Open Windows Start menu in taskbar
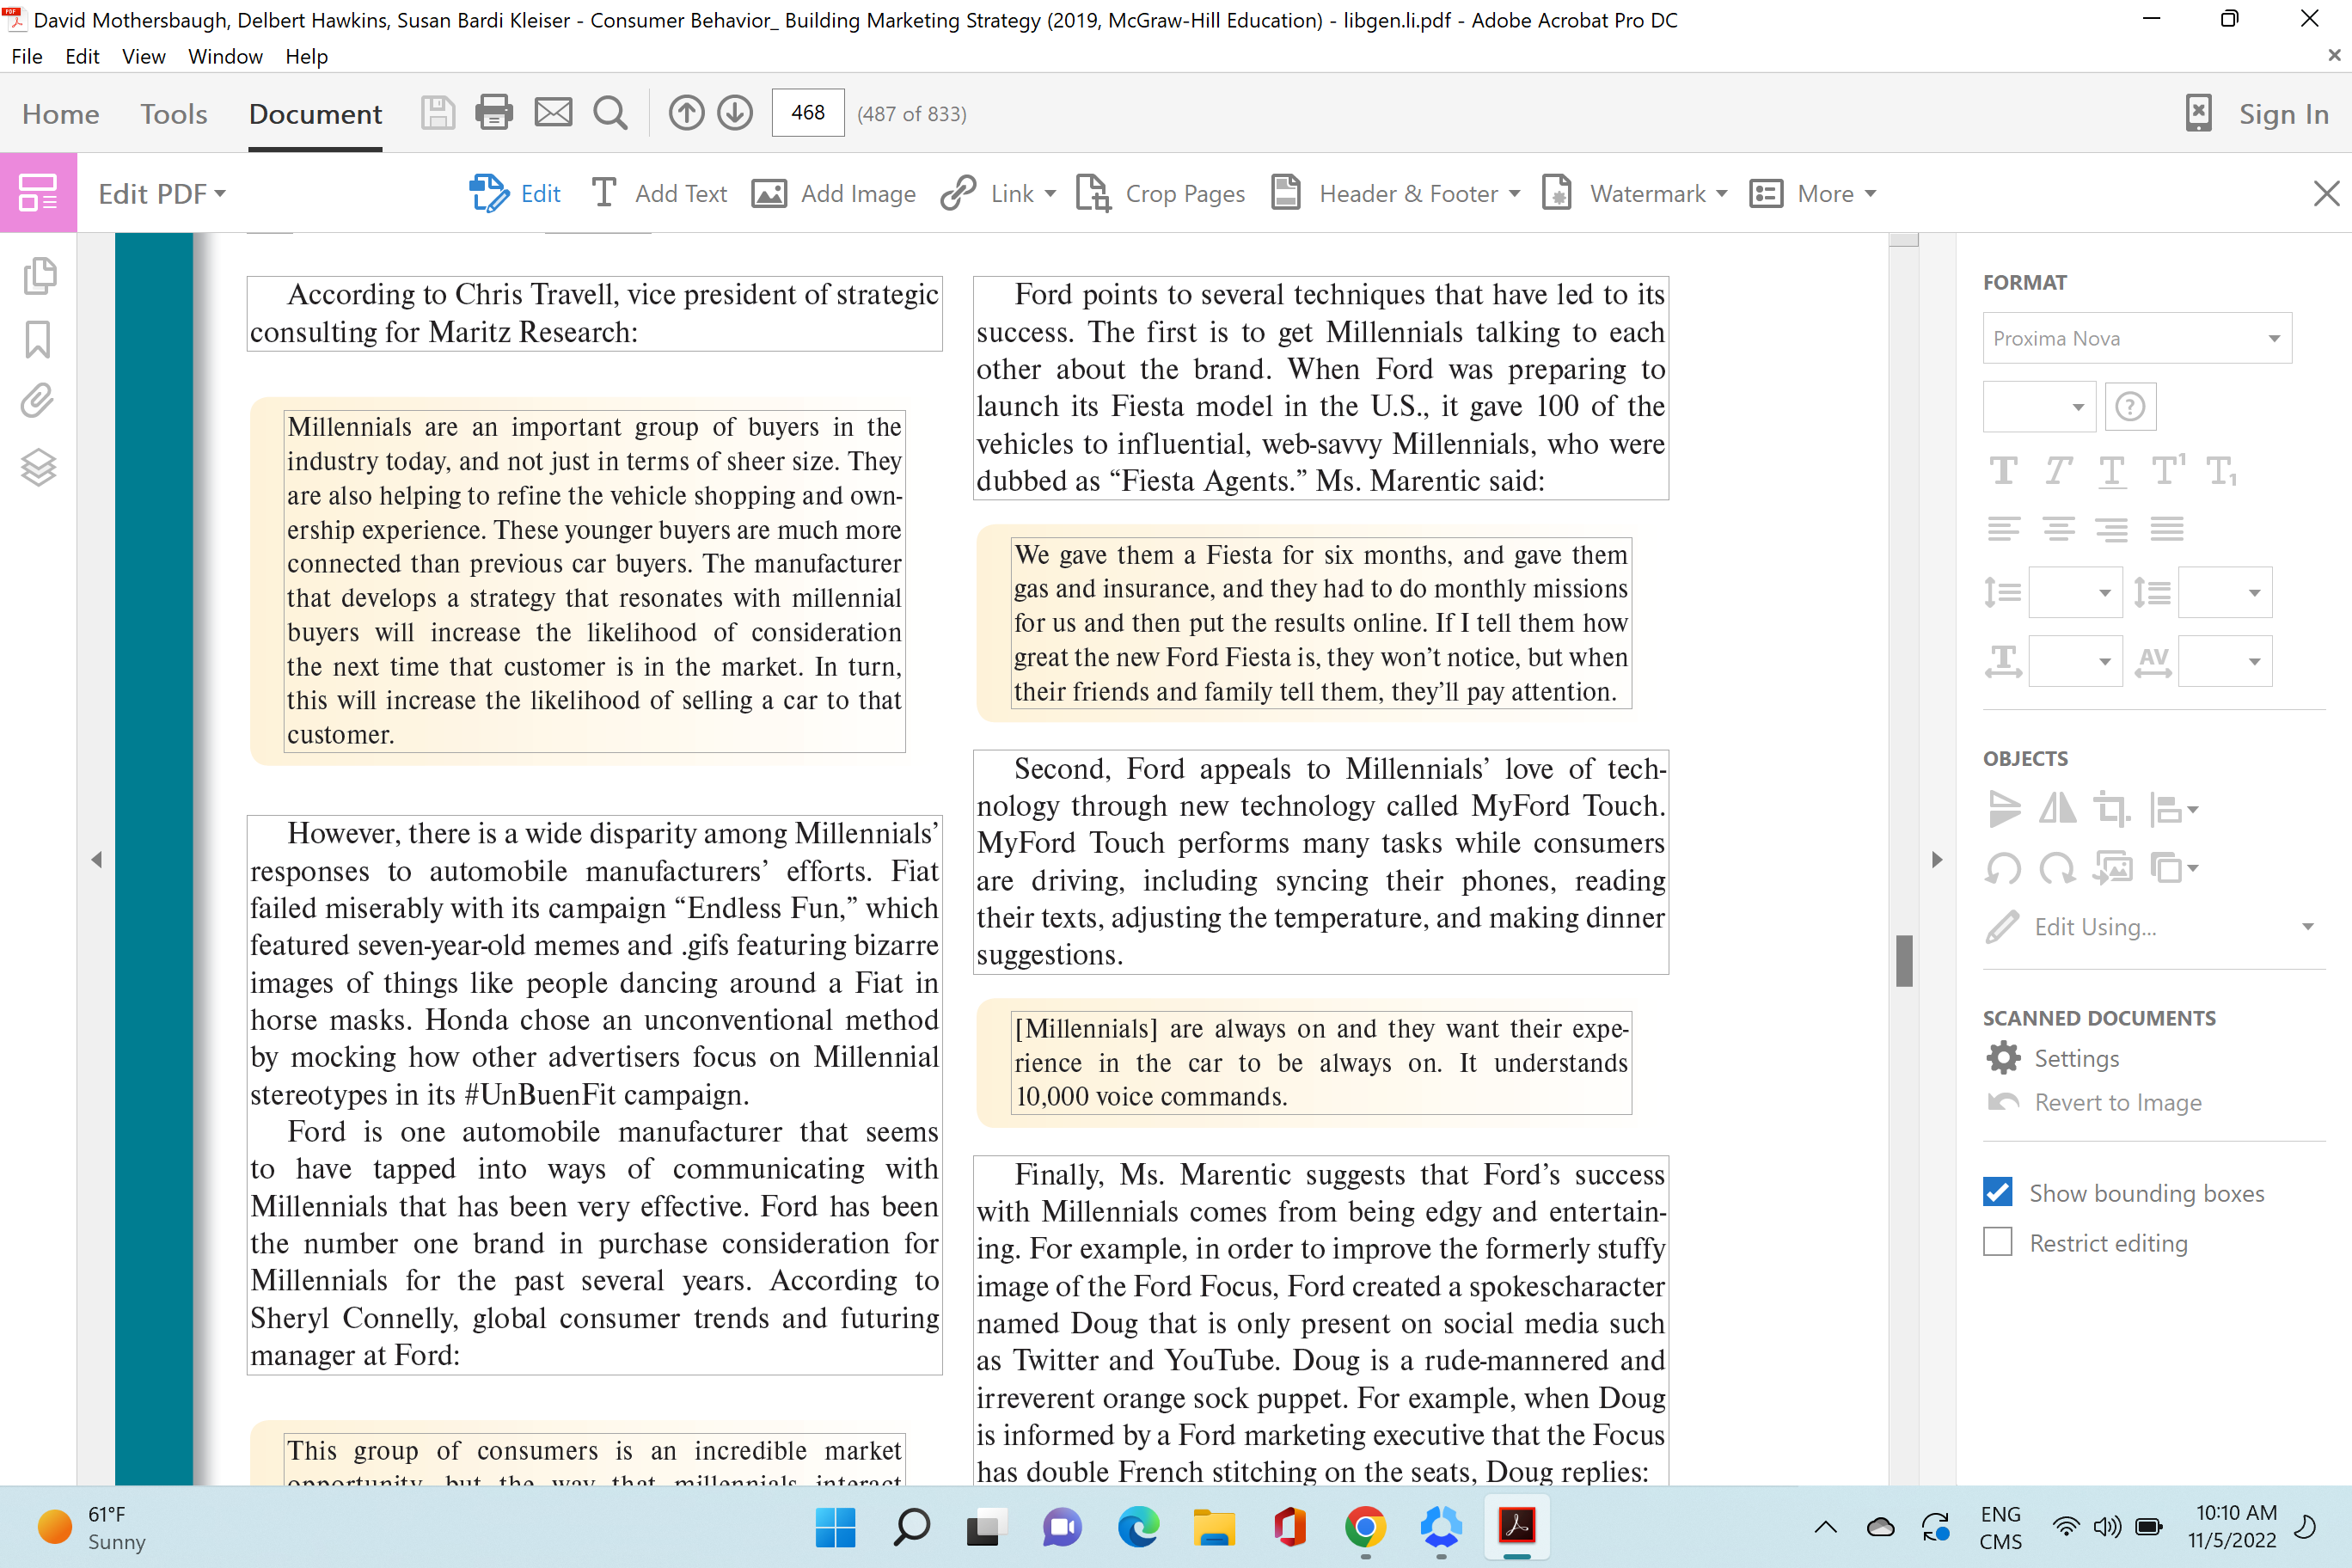Image resolution: width=2352 pixels, height=1568 pixels. point(835,1527)
